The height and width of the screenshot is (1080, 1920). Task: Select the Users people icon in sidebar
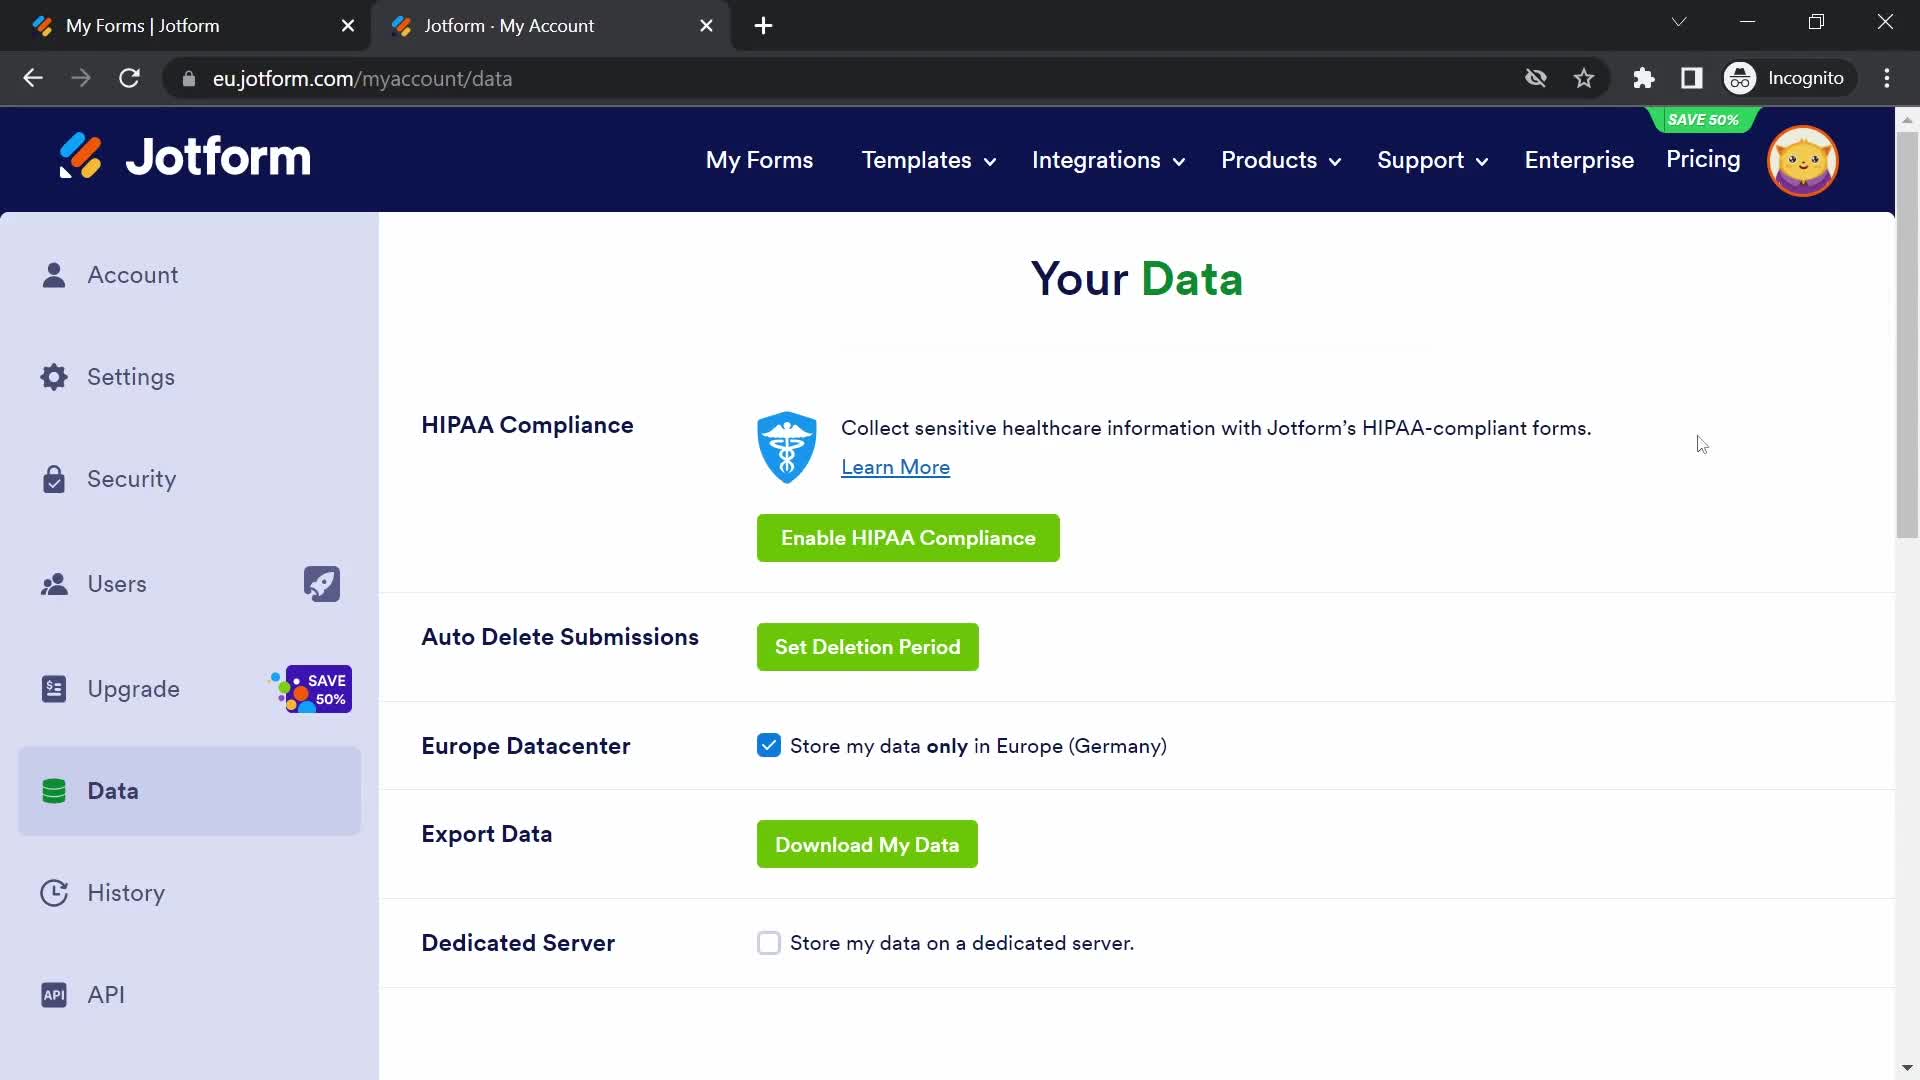pyautogui.click(x=54, y=584)
